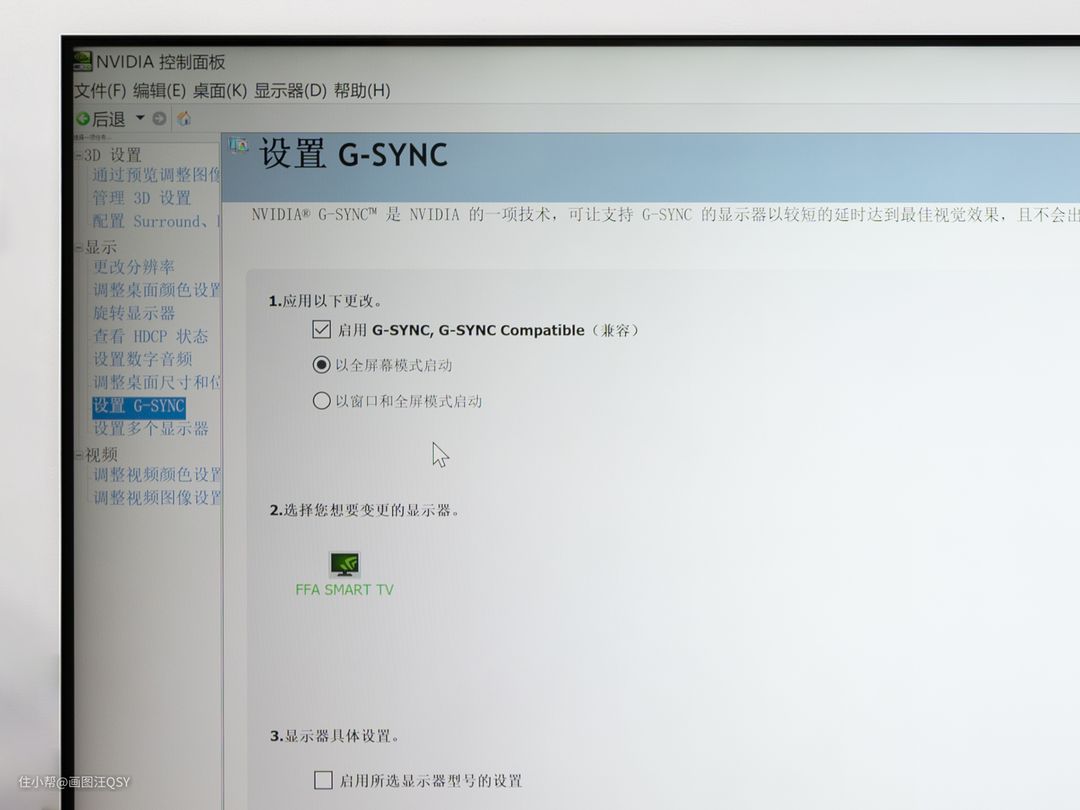This screenshot has height=810, width=1080.
Task: Click the 视频 category label
Action: click(101, 455)
